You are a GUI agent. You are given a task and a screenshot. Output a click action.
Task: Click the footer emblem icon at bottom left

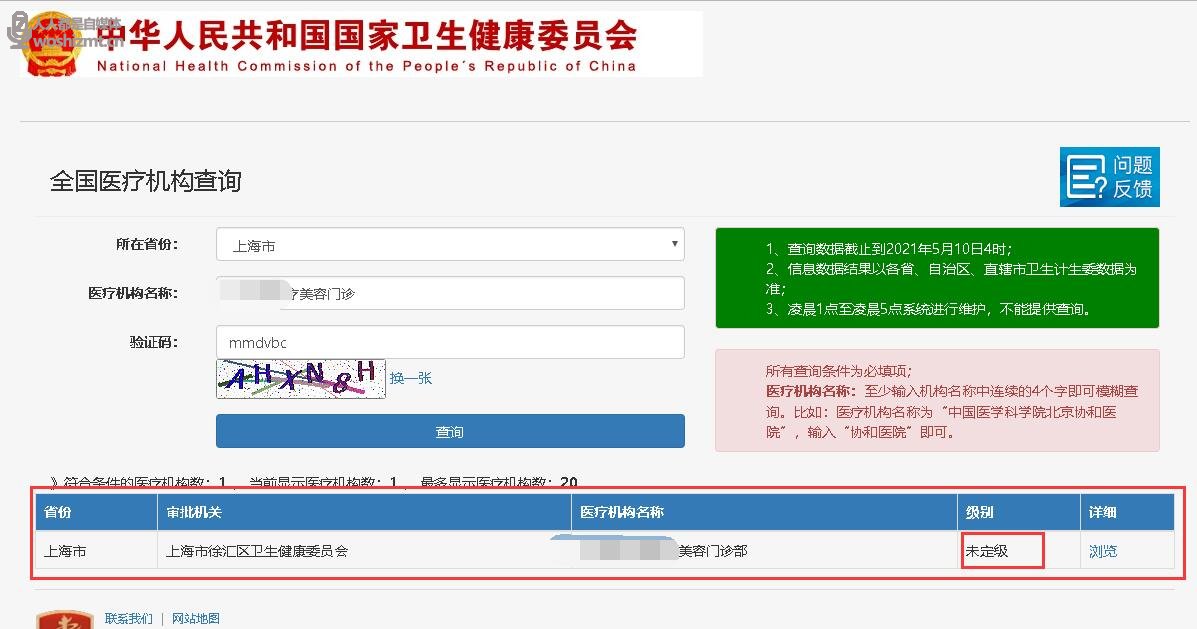pyautogui.click(x=64, y=620)
